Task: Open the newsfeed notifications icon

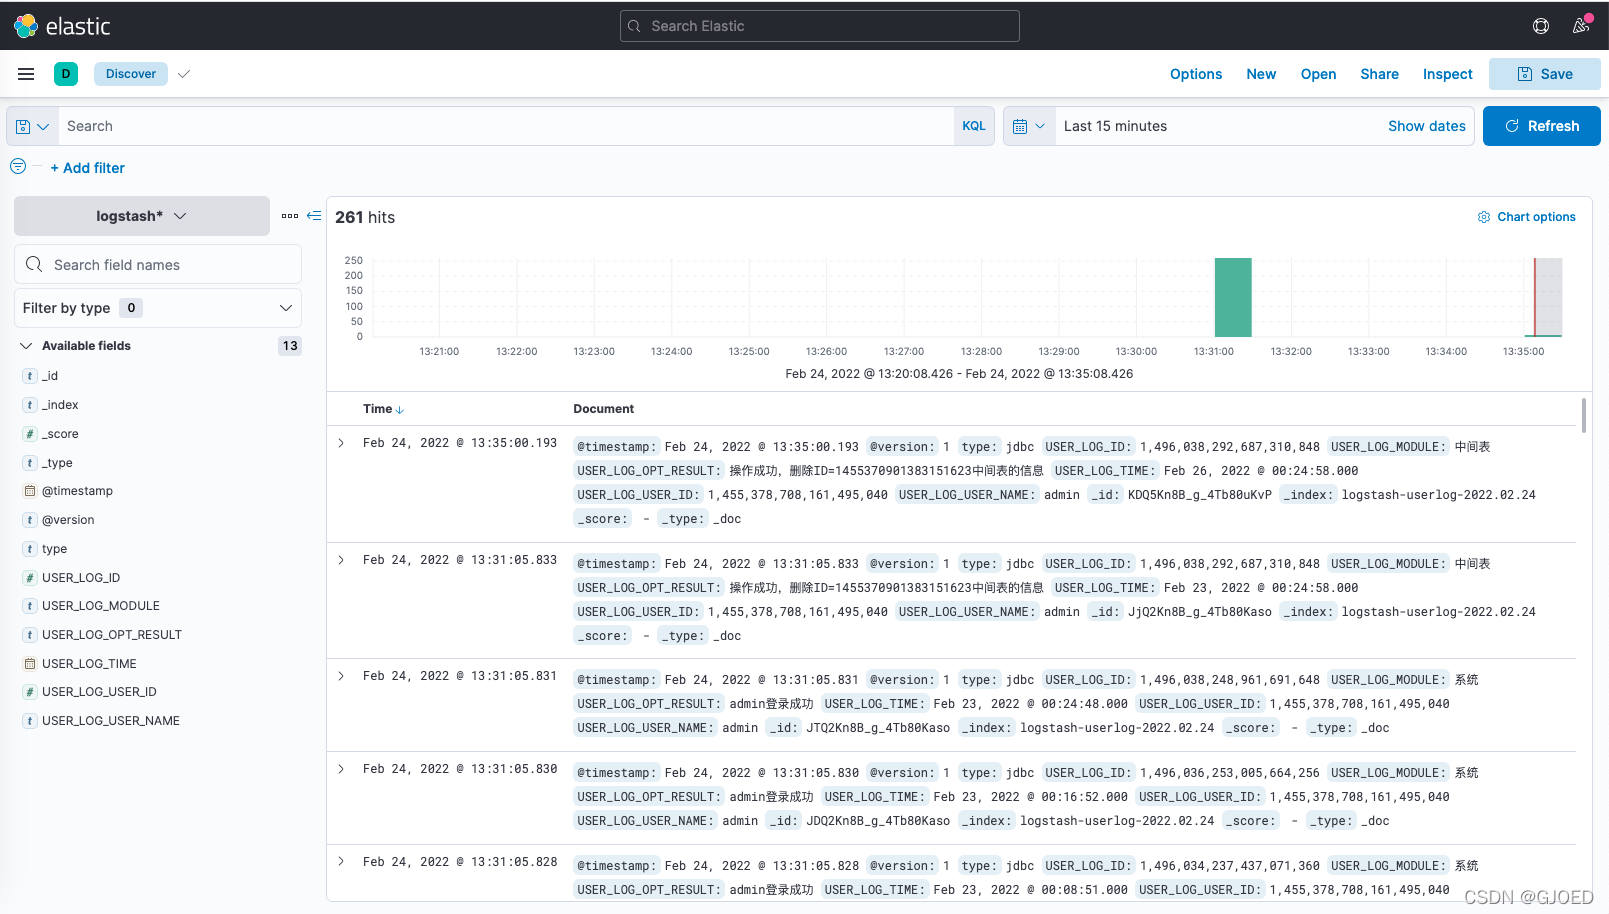Action: pyautogui.click(x=1581, y=26)
